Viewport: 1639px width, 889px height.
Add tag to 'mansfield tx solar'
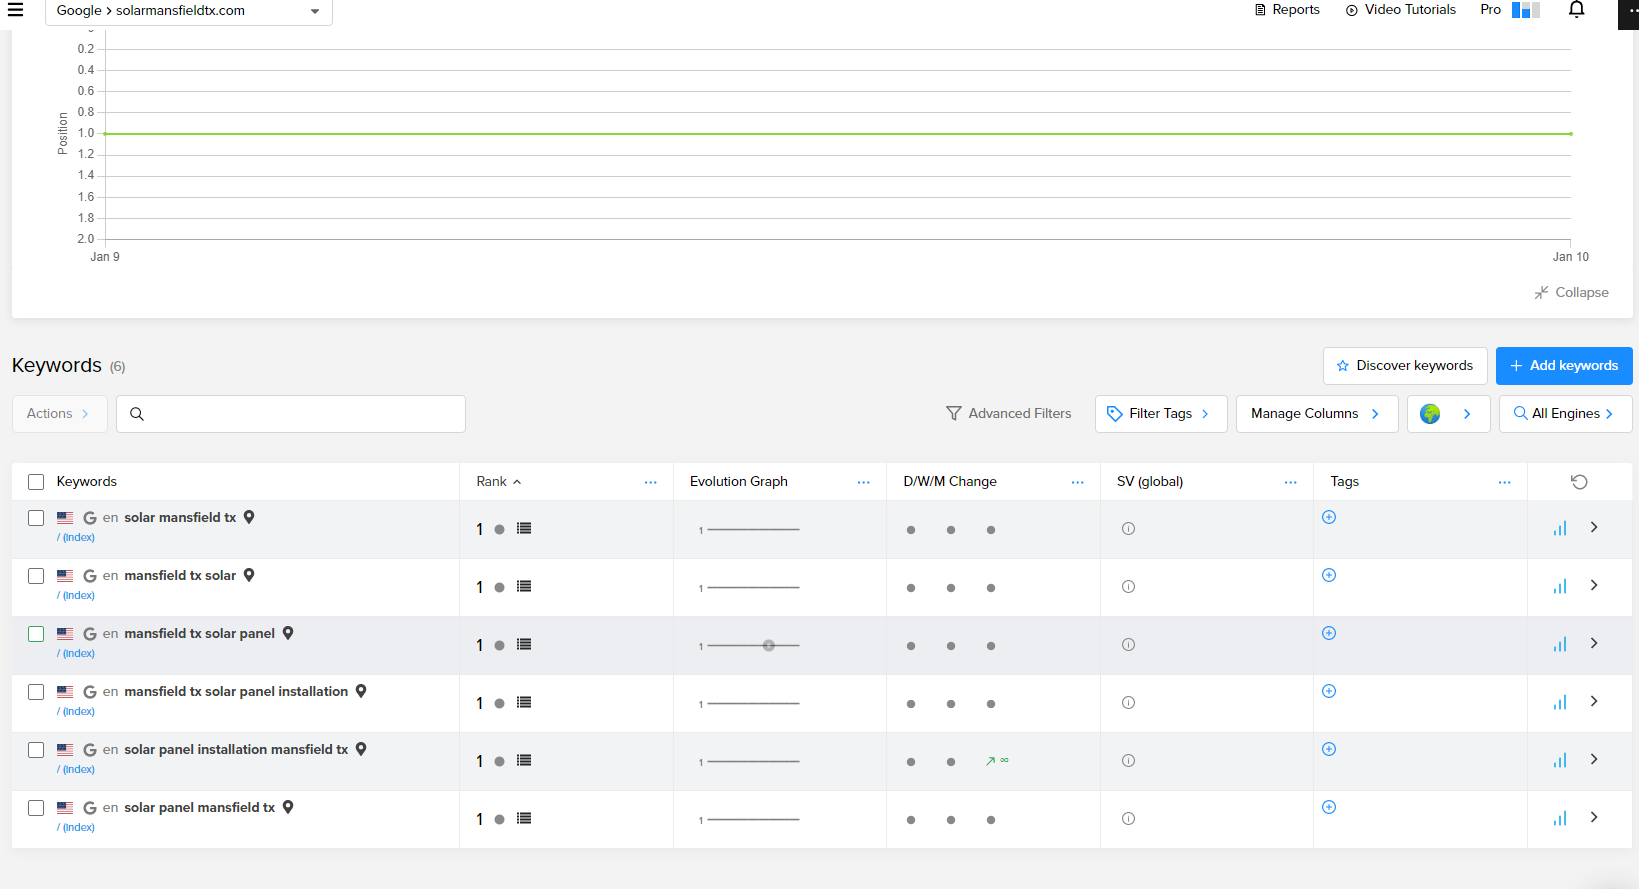[x=1329, y=575]
